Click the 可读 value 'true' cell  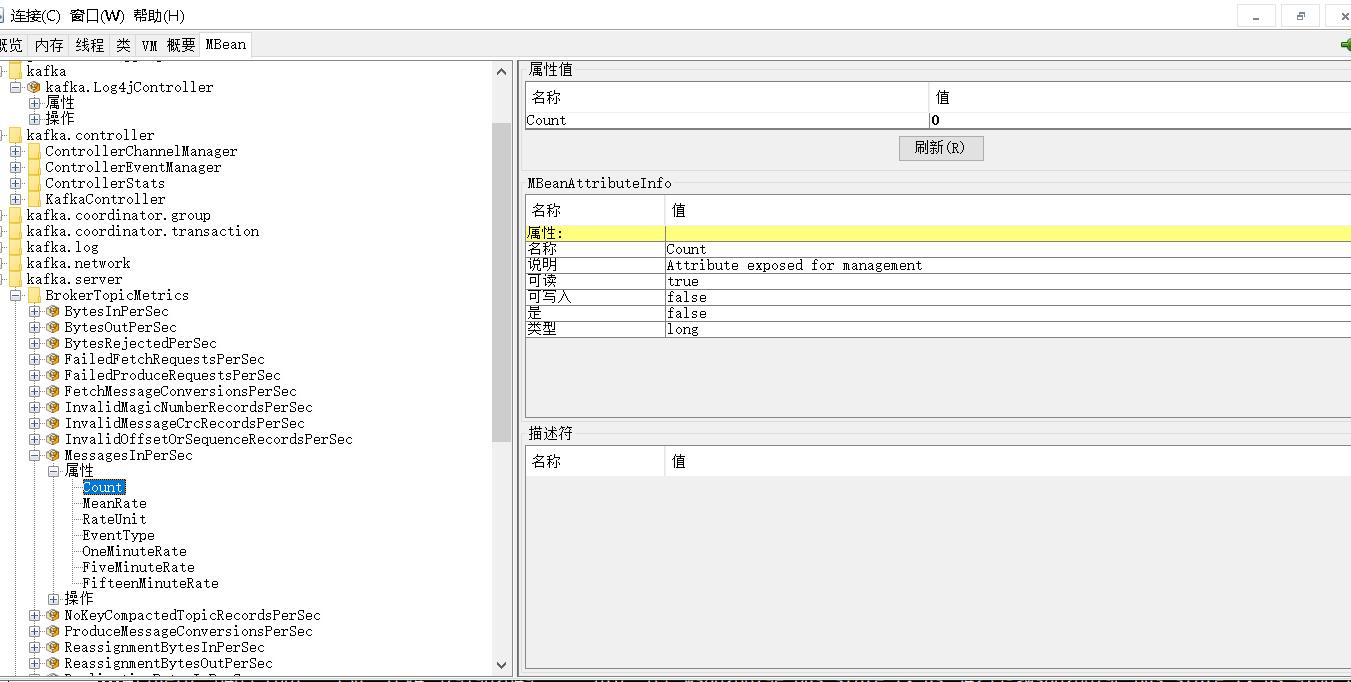1008,281
